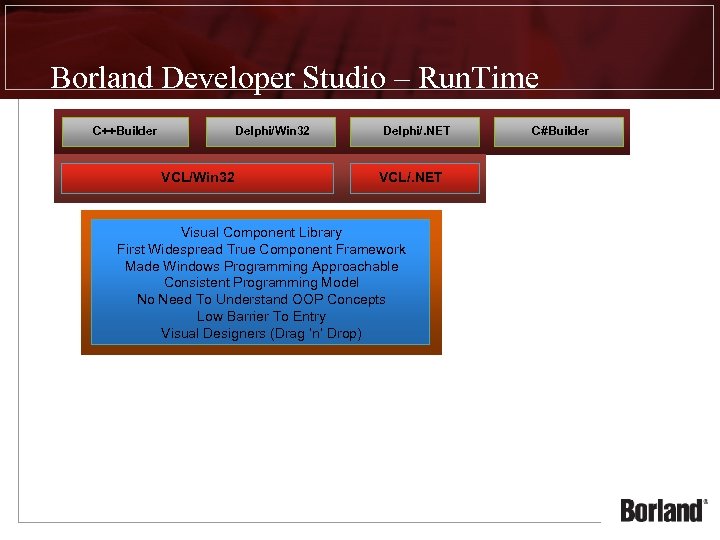
Task: Select 'First Widespread True Component Framework' line
Action: 261,249
